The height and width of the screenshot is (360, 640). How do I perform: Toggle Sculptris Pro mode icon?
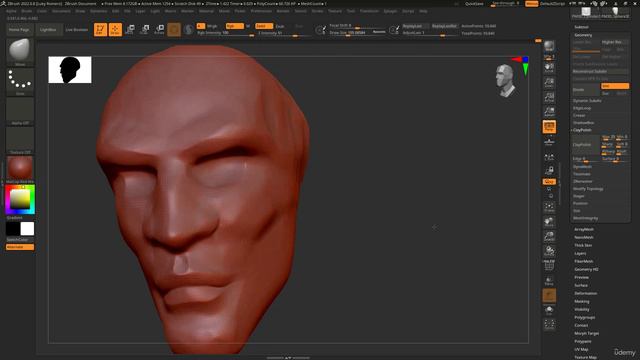coord(189,29)
